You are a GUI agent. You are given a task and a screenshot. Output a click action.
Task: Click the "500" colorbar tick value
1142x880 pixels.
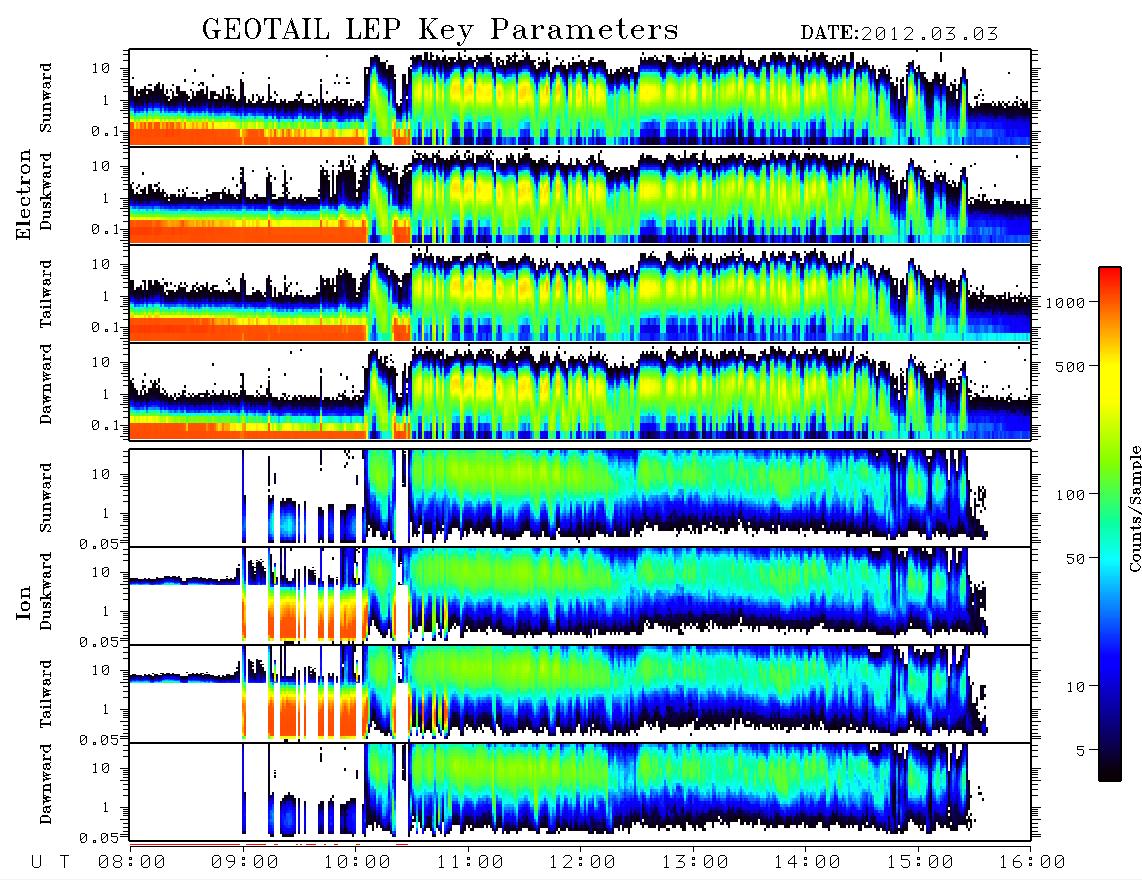click(x=1070, y=366)
